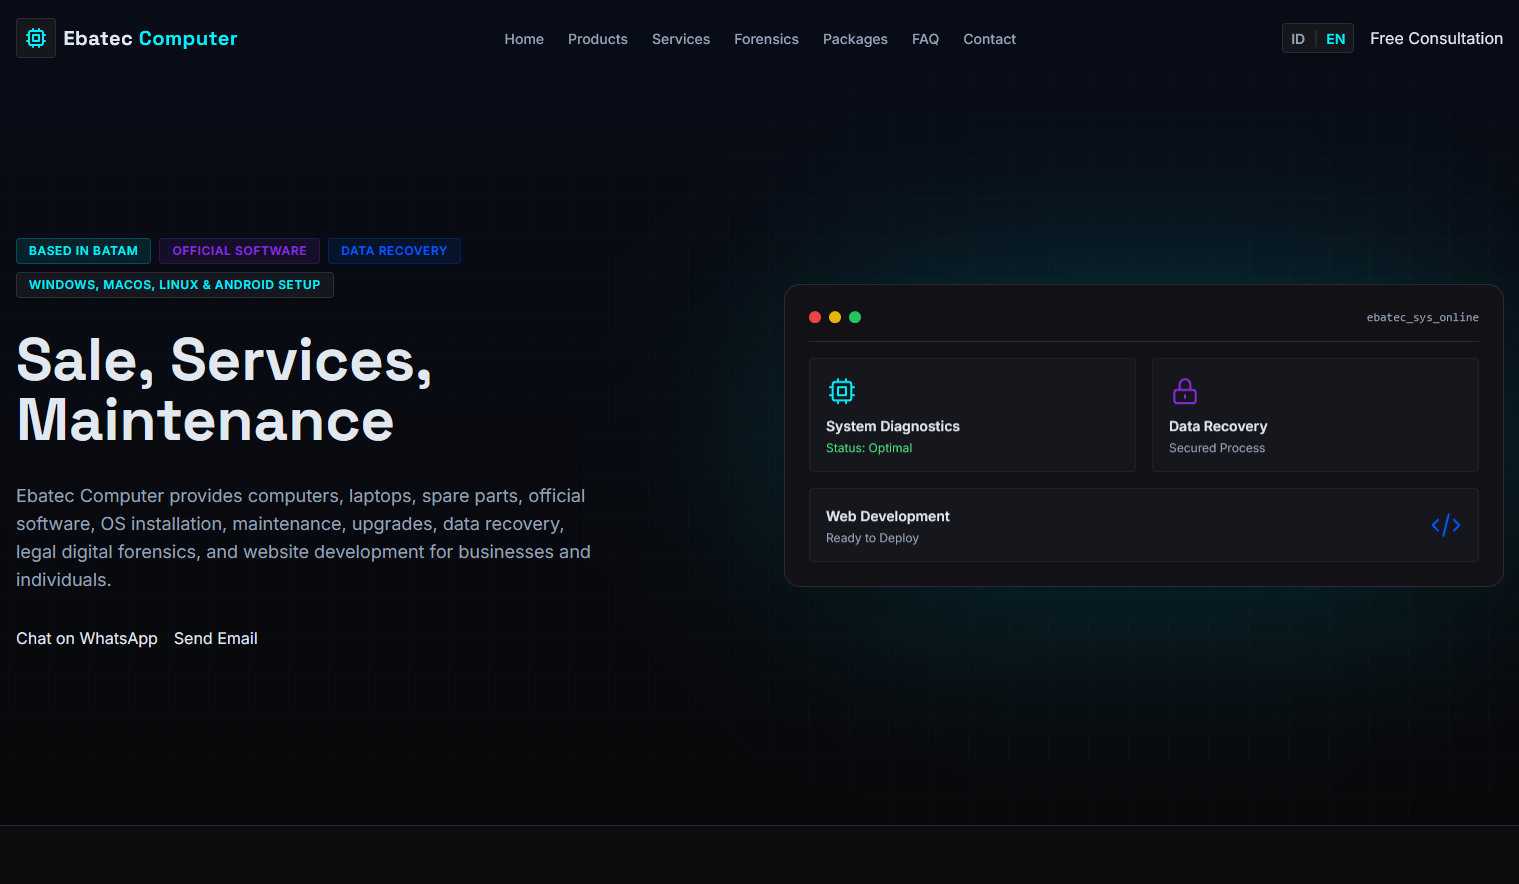
Task: Open the Packages nav link
Action: pos(855,39)
